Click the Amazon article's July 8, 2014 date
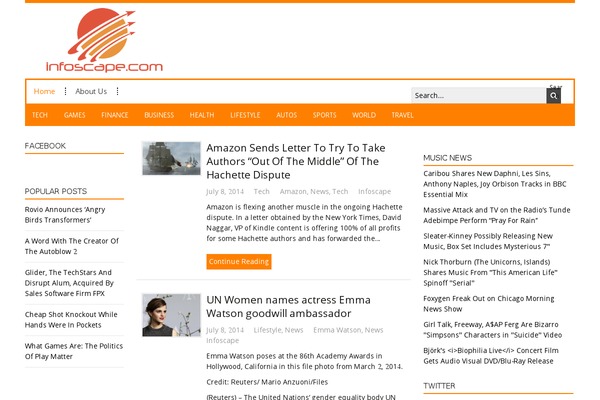600x400 pixels. pos(225,191)
